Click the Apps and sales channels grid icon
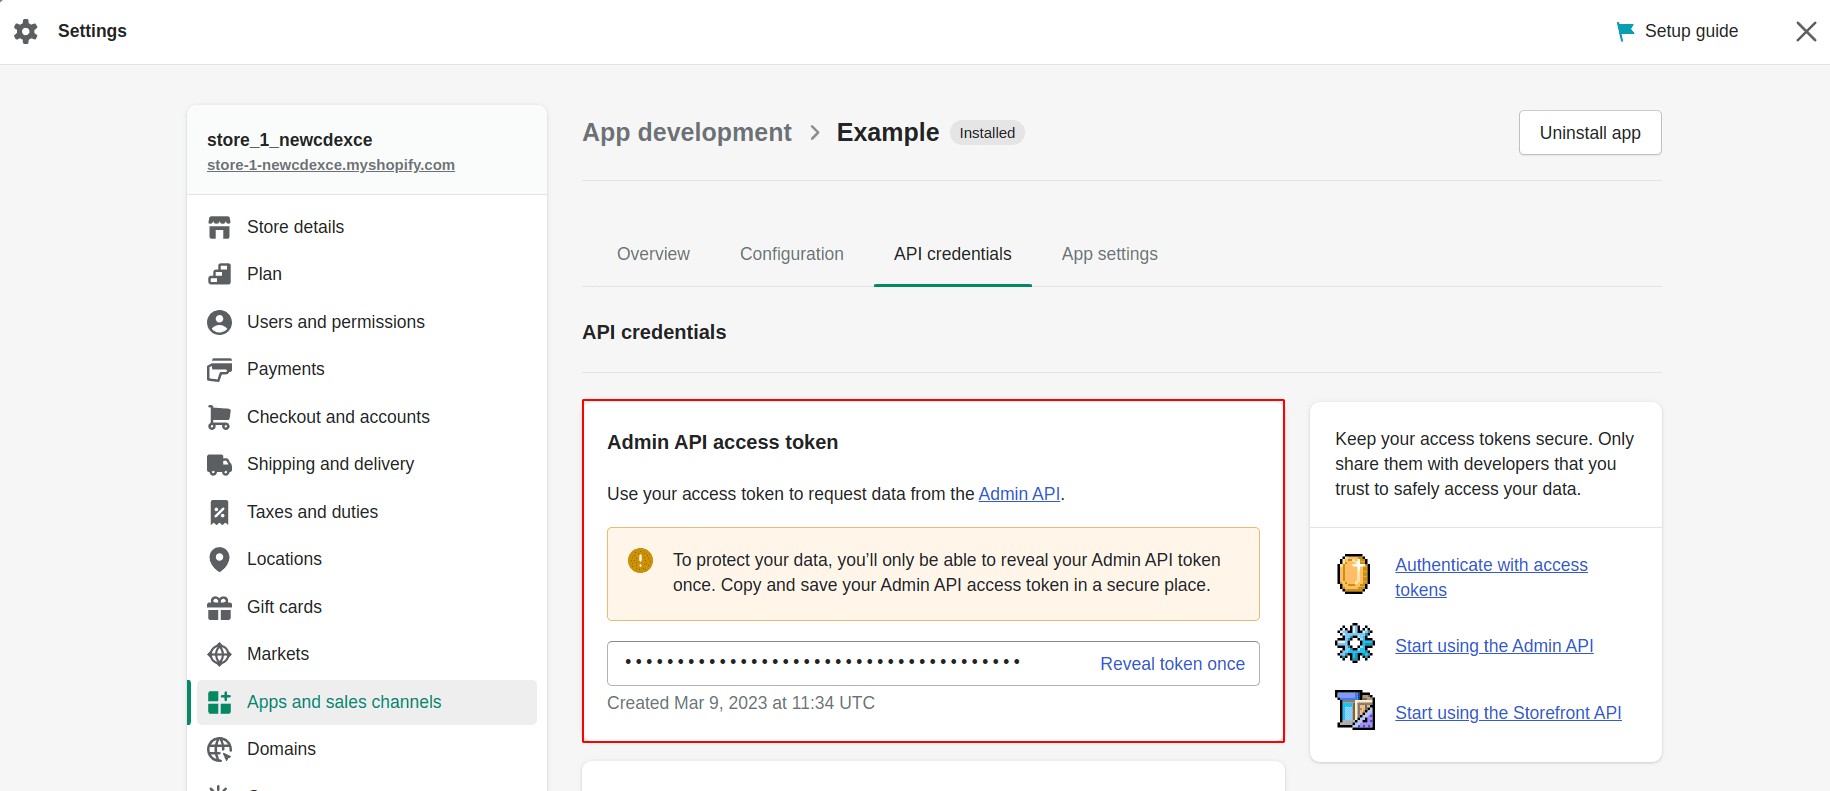Image resolution: width=1830 pixels, height=791 pixels. (219, 702)
